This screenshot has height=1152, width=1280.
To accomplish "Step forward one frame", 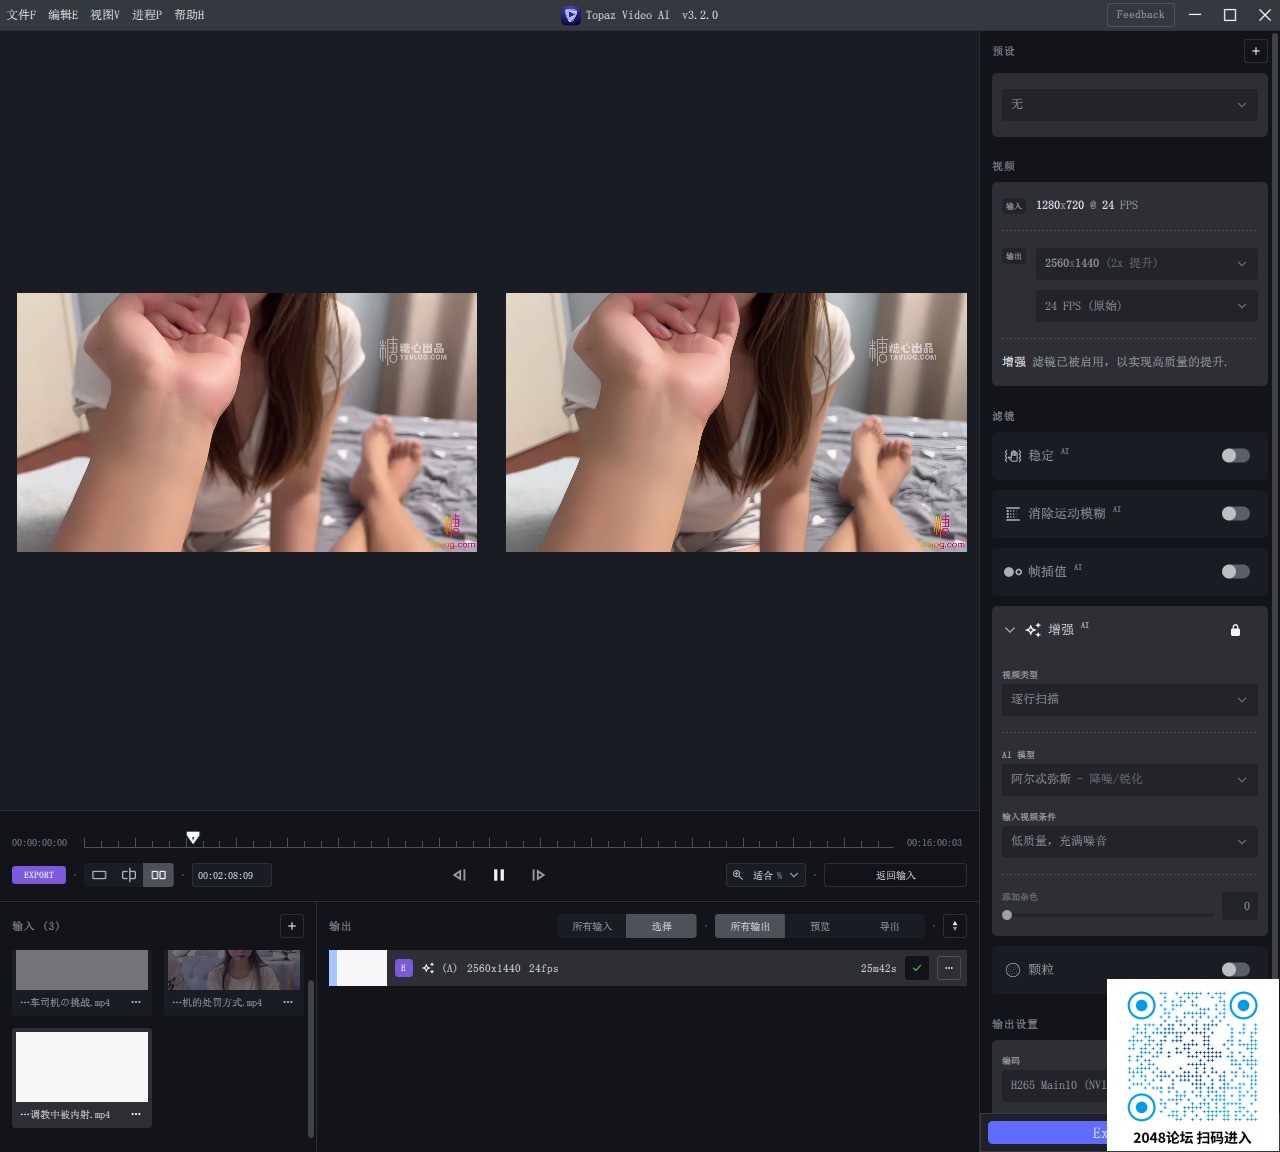I will click(538, 875).
